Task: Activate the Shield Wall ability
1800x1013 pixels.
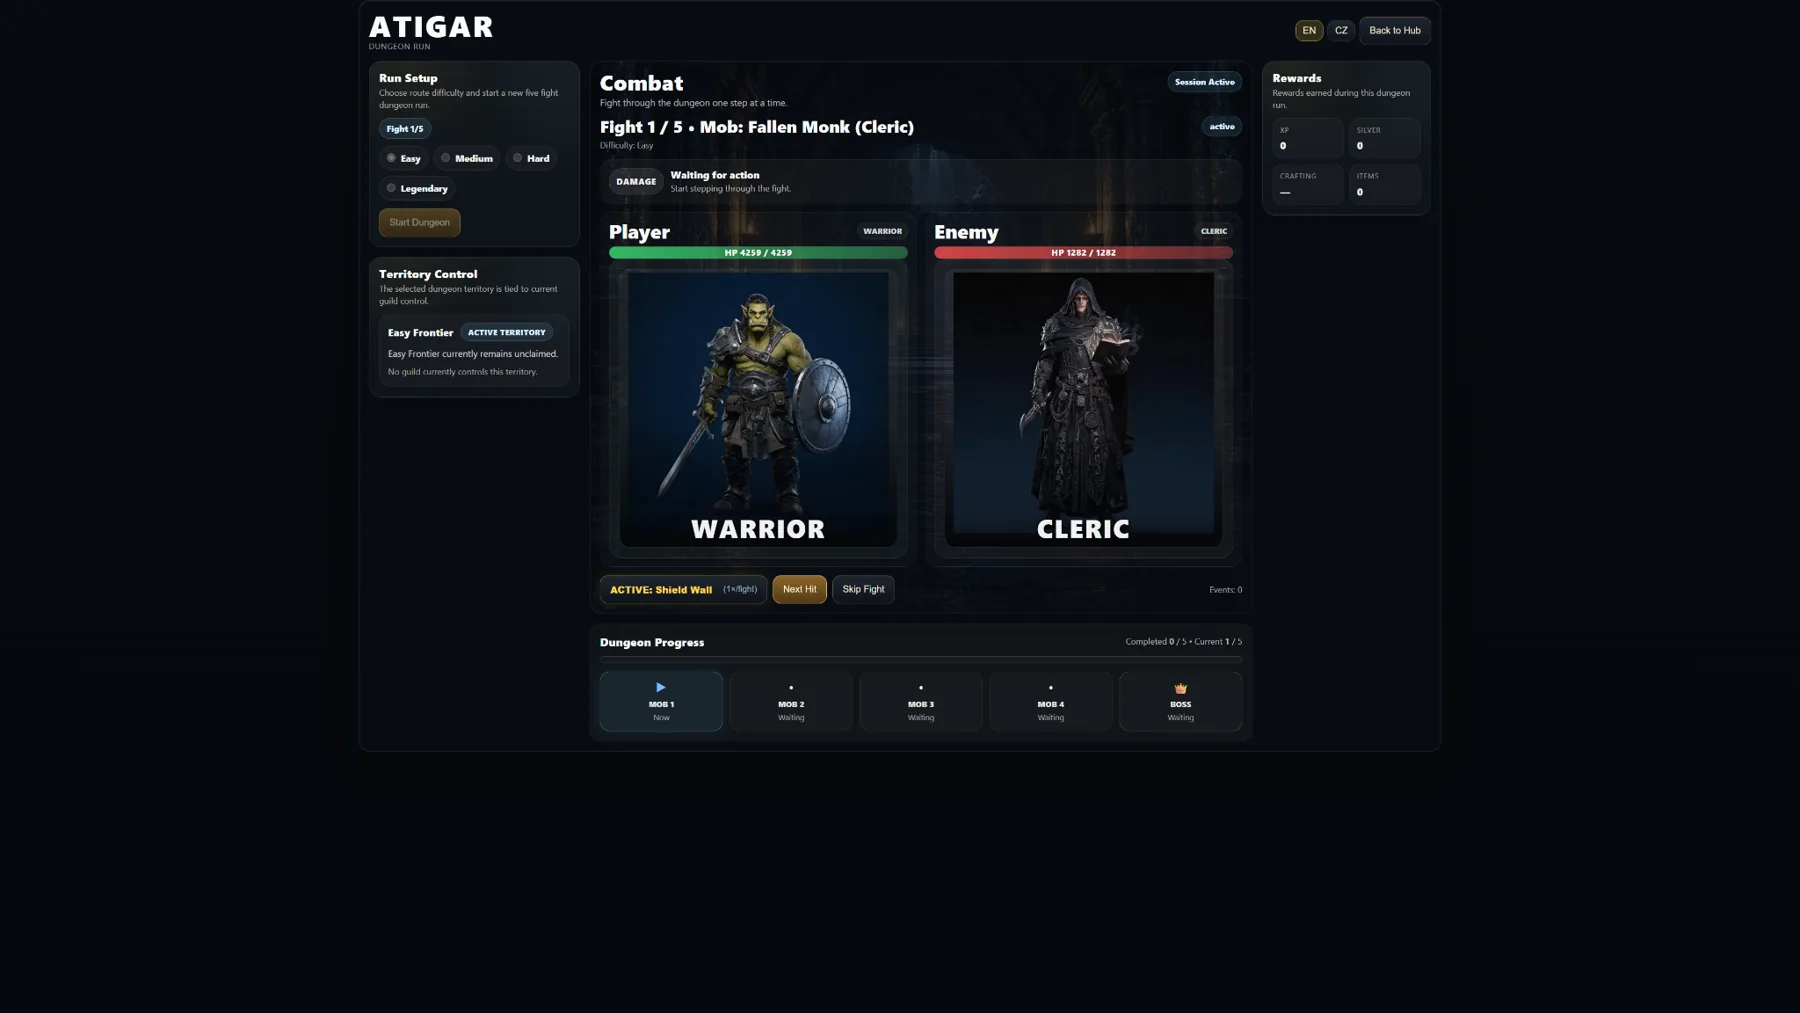Action: pos(683,589)
